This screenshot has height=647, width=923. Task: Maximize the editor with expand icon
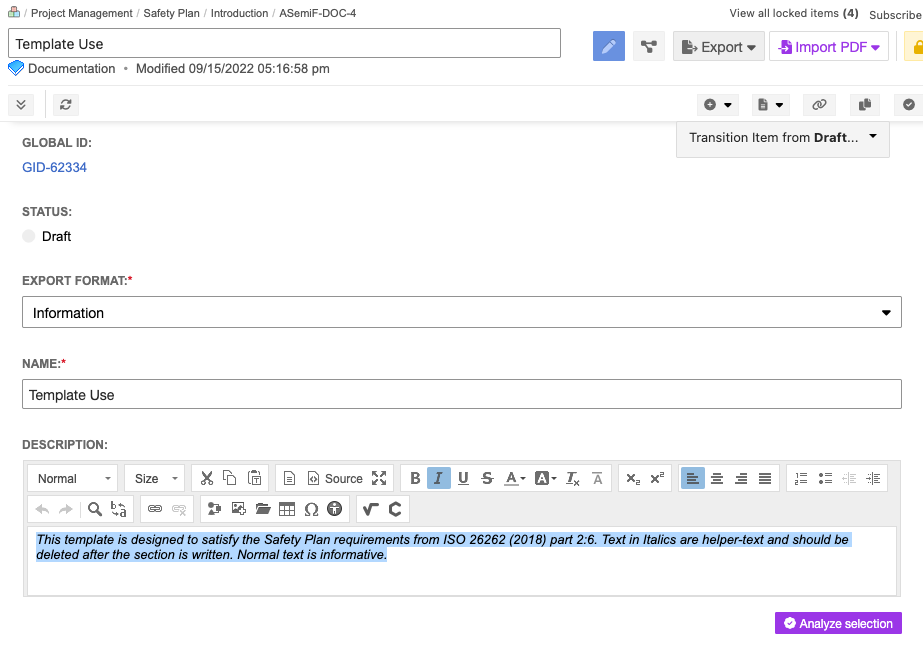pyautogui.click(x=379, y=479)
